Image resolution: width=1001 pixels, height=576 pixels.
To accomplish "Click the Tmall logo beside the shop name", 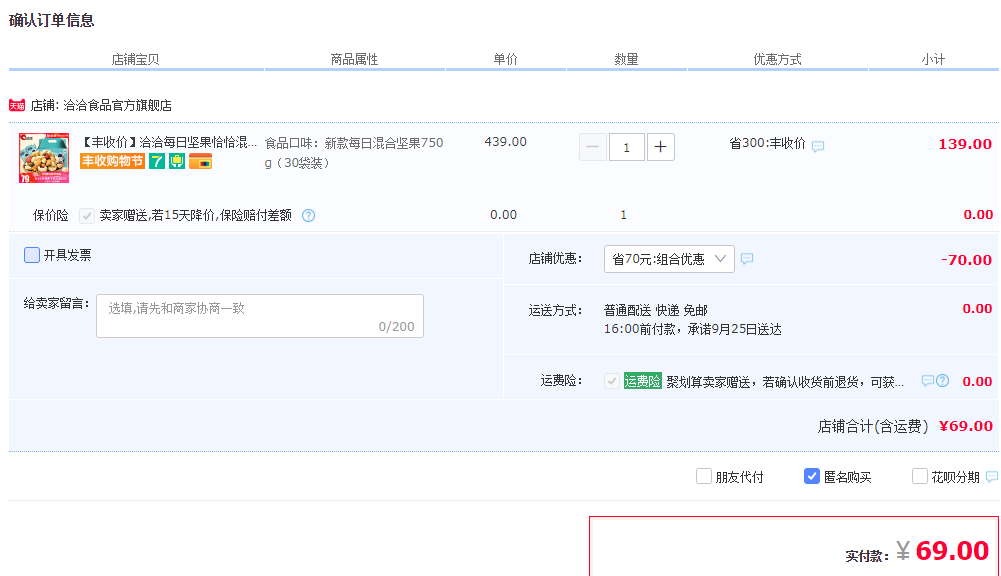I will click(17, 105).
